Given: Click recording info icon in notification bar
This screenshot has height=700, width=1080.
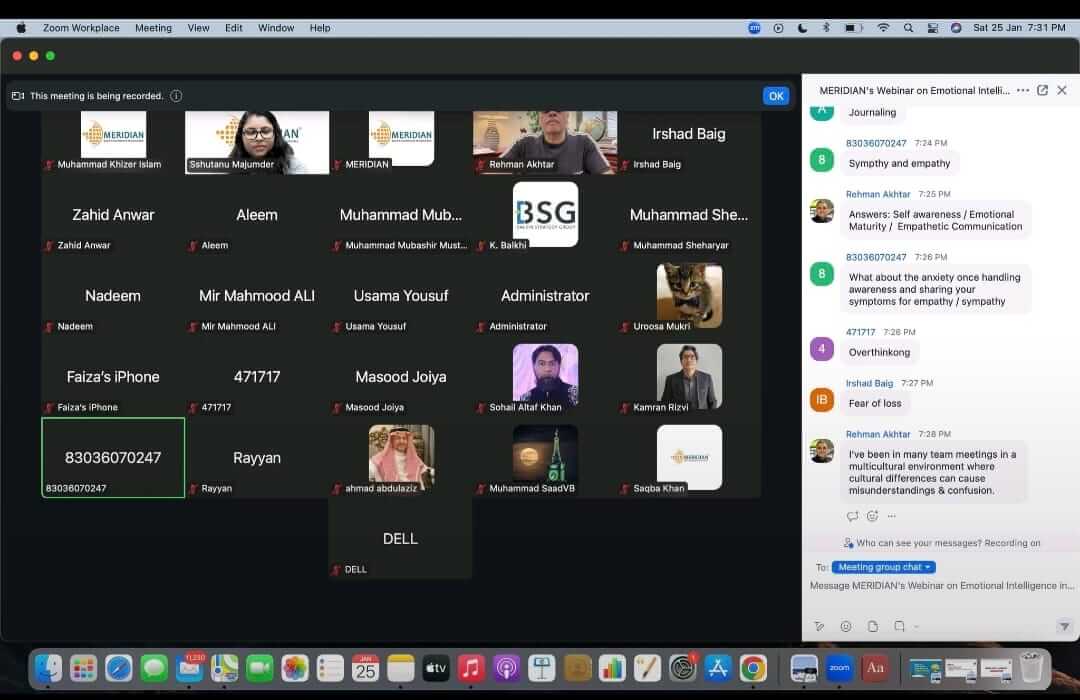Looking at the screenshot, I should tap(176, 96).
